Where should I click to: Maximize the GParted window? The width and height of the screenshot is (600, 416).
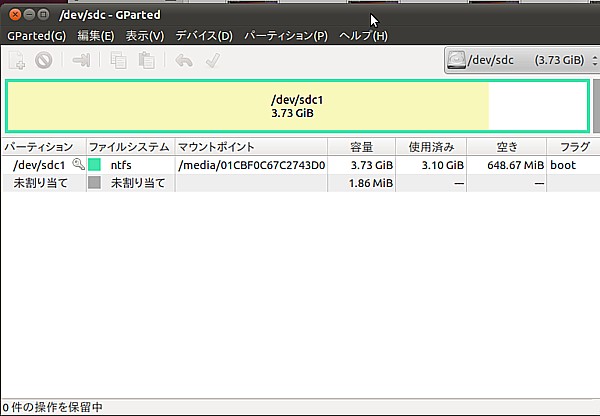(44, 15)
